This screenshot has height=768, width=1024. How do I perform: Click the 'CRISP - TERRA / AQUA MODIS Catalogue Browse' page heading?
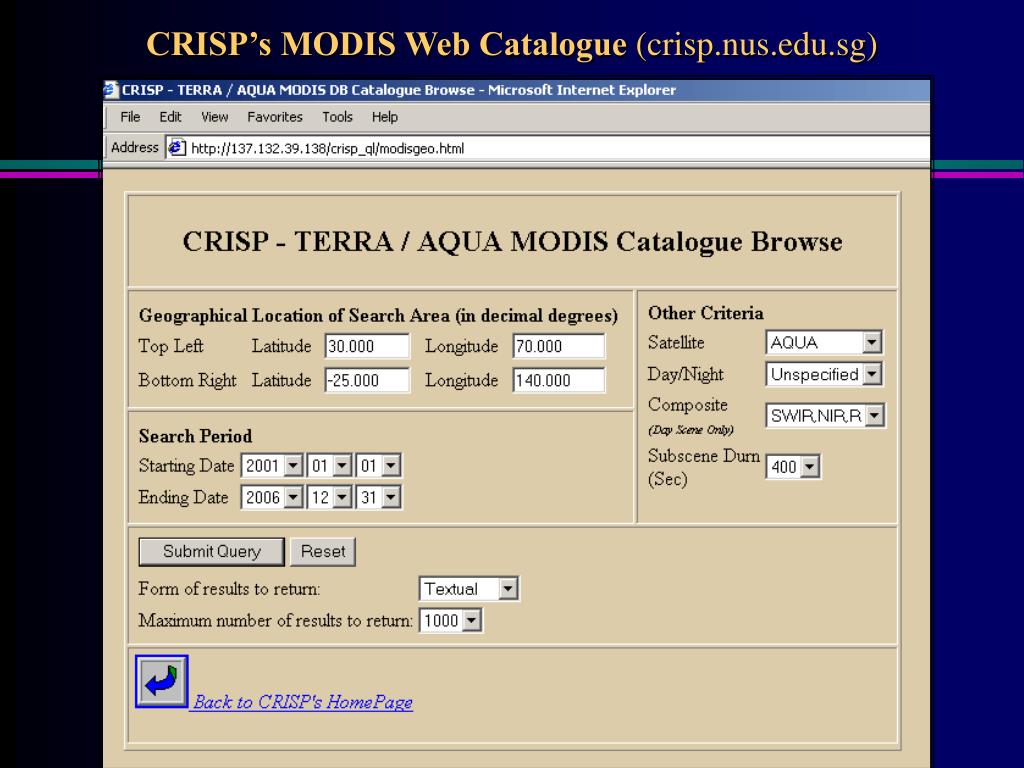coord(513,242)
